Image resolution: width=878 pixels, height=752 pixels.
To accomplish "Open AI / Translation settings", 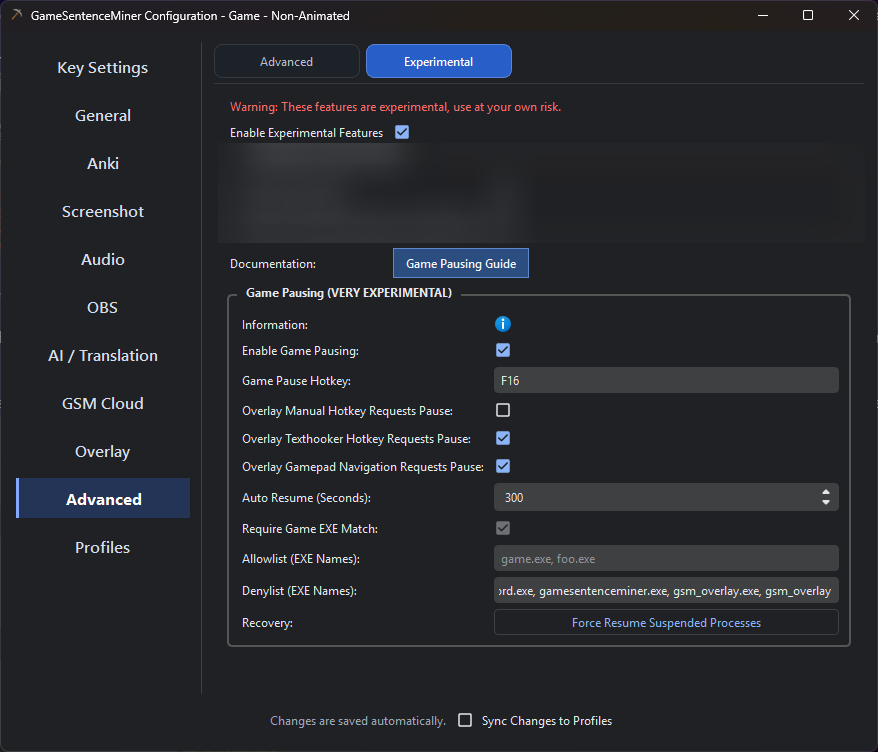I will pos(102,356).
